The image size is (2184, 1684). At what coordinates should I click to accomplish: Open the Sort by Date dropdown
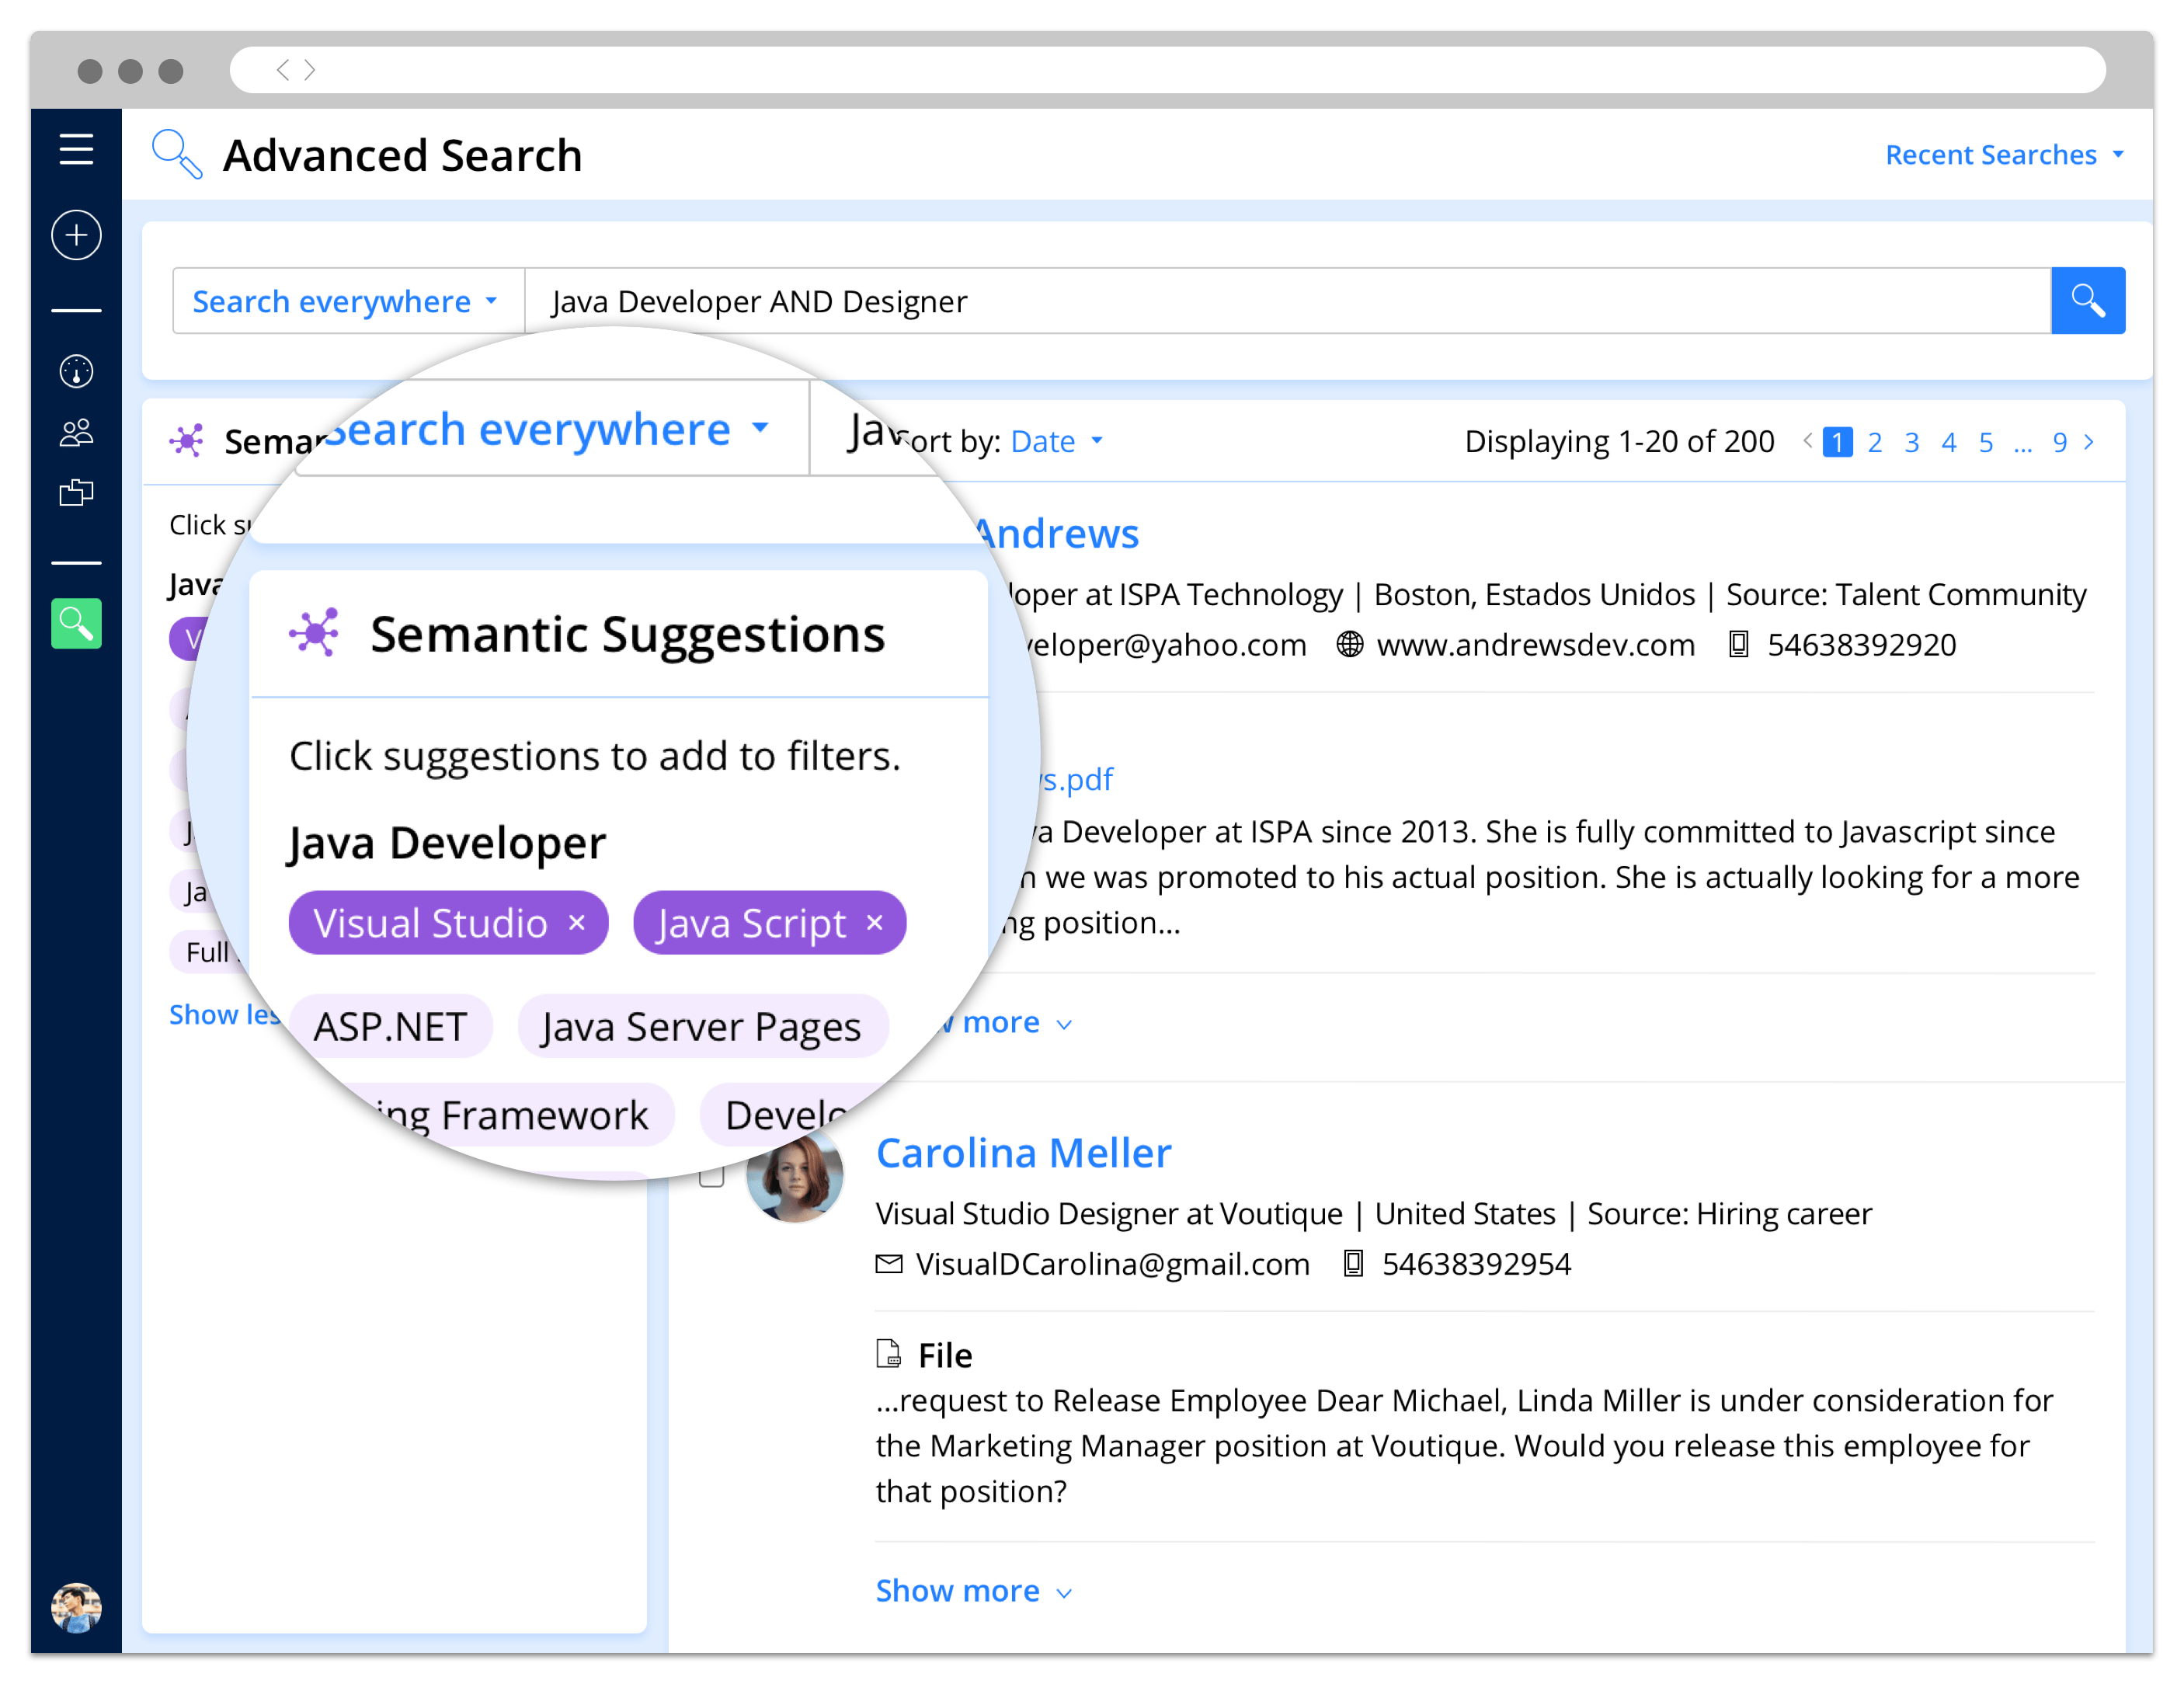[1057, 441]
